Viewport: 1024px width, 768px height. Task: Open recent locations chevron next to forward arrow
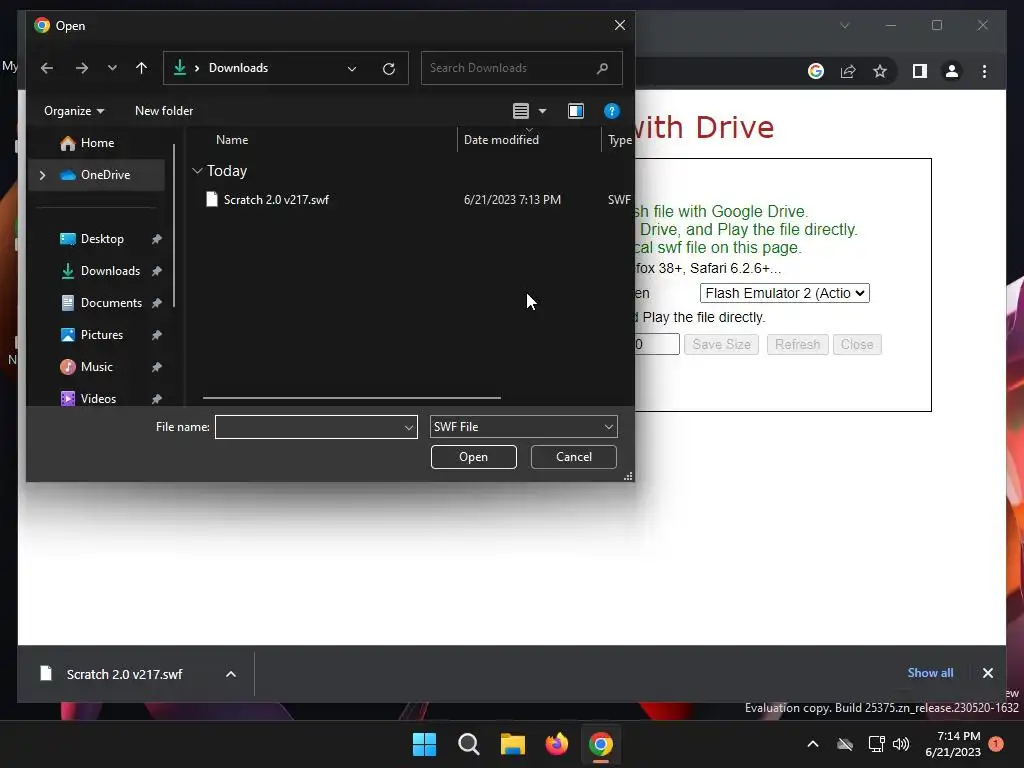[x=112, y=68]
